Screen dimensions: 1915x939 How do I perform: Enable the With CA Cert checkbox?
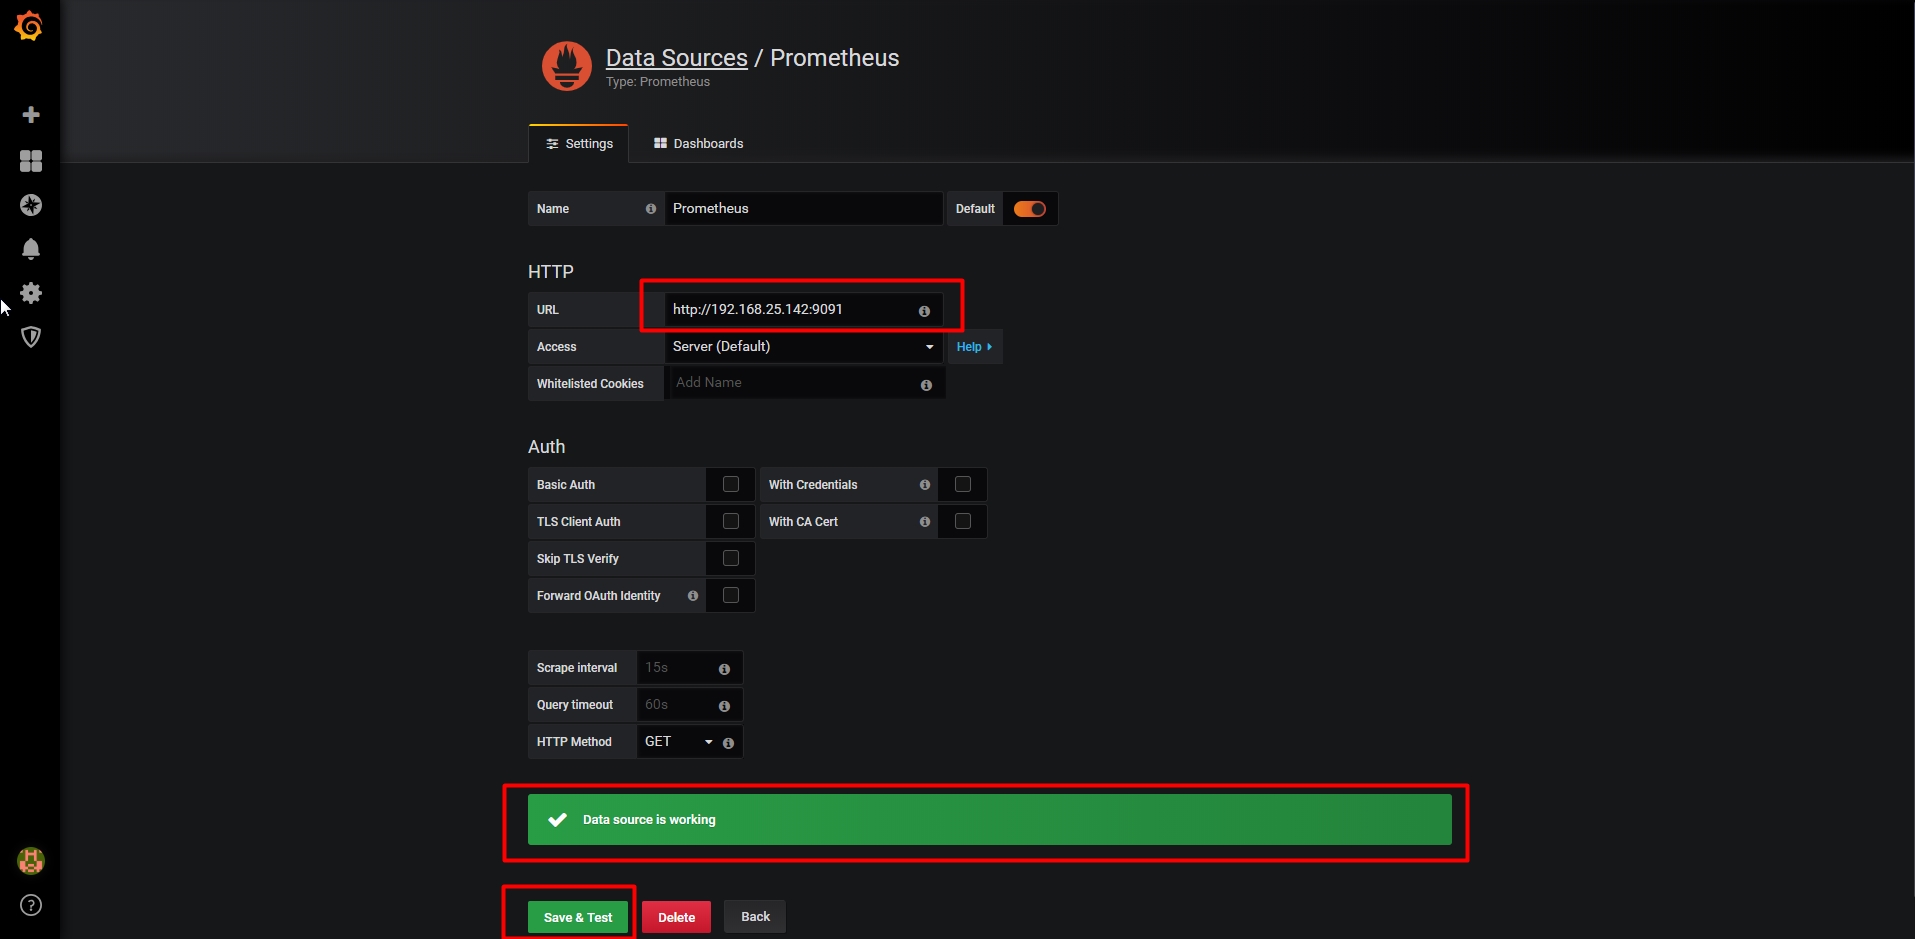coord(963,521)
